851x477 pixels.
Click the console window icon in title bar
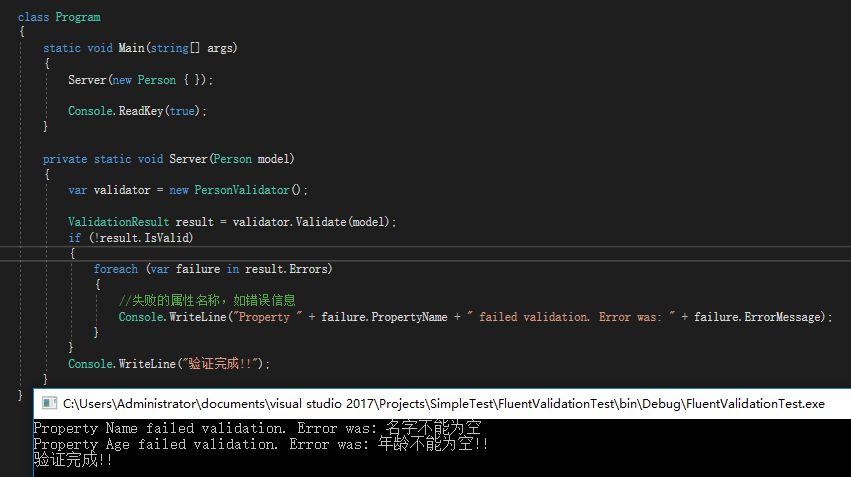tap(49, 403)
